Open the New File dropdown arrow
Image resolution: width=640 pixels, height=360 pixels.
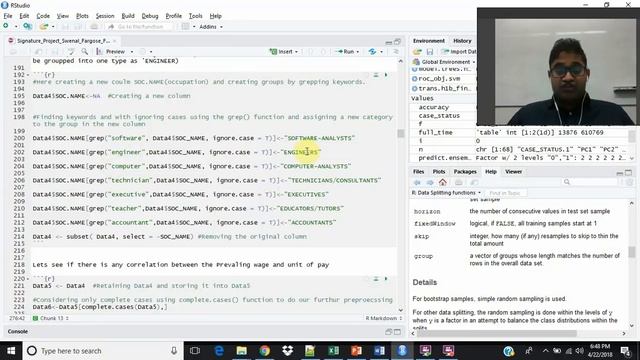[x=16, y=27]
